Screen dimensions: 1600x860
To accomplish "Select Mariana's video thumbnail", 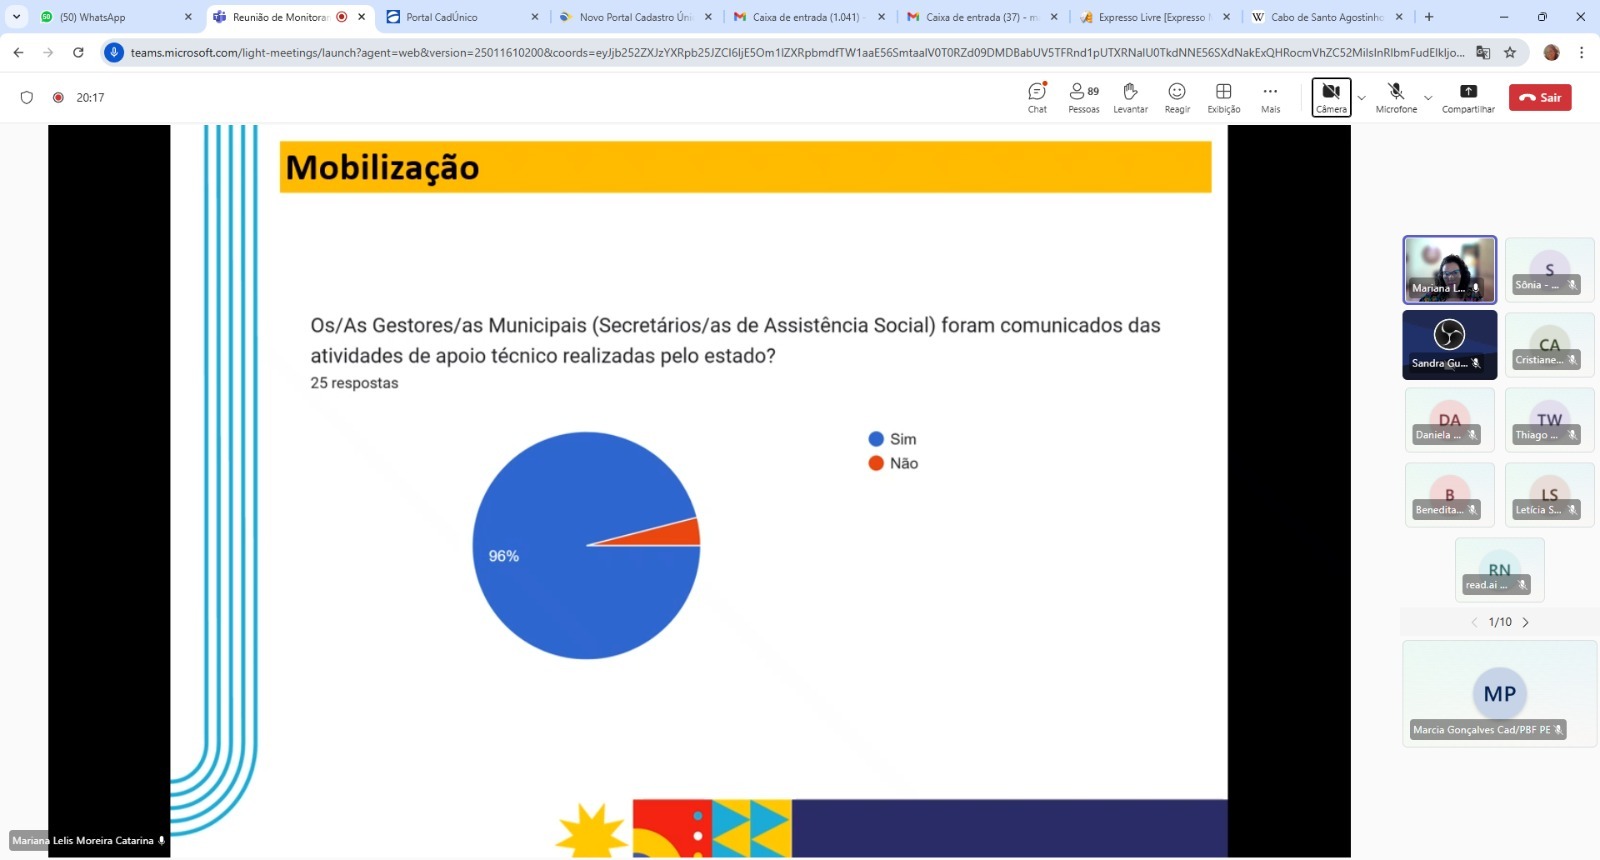I will click(x=1449, y=270).
